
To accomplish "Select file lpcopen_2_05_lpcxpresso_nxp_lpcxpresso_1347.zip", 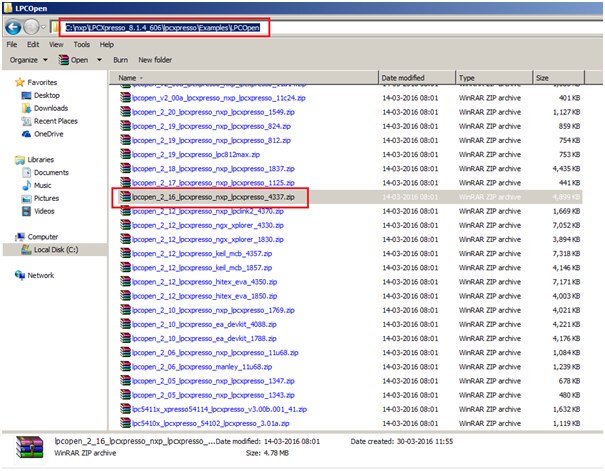I will coord(213,381).
